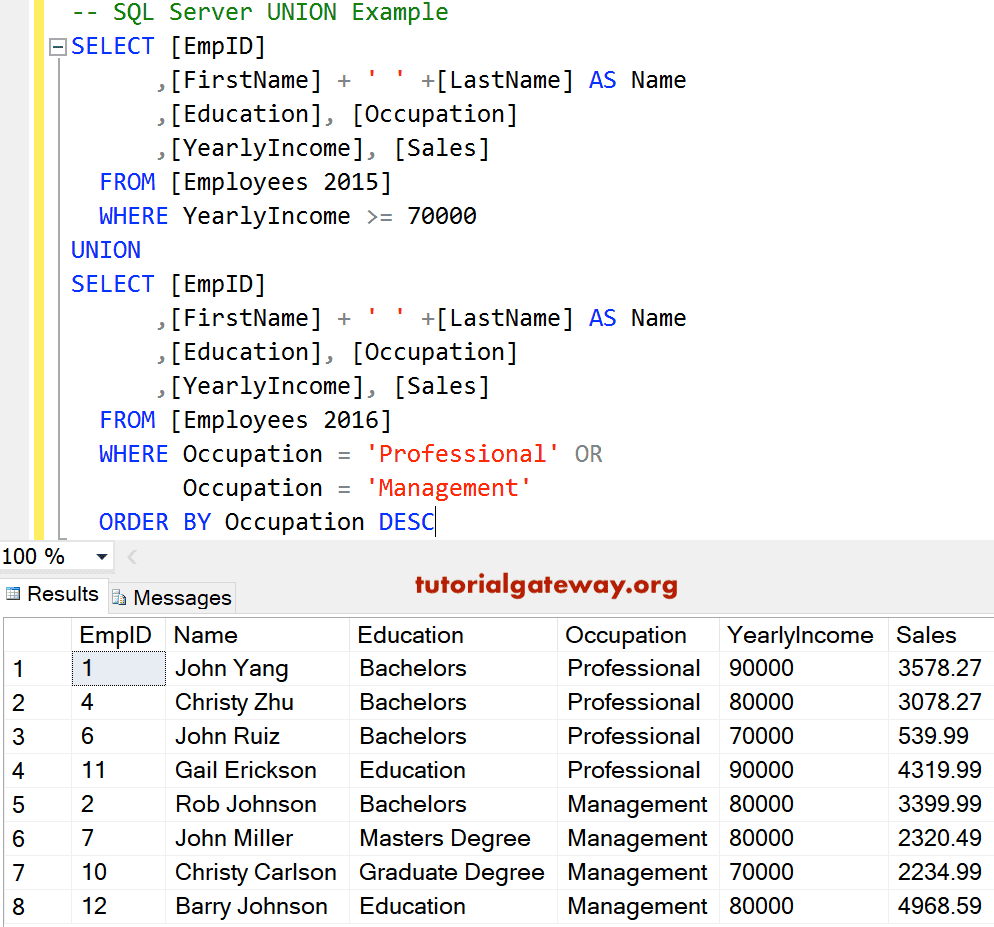Click the tutorialgateway.org logo
The width and height of the screenshot is (994, 927).
(546, 587)
